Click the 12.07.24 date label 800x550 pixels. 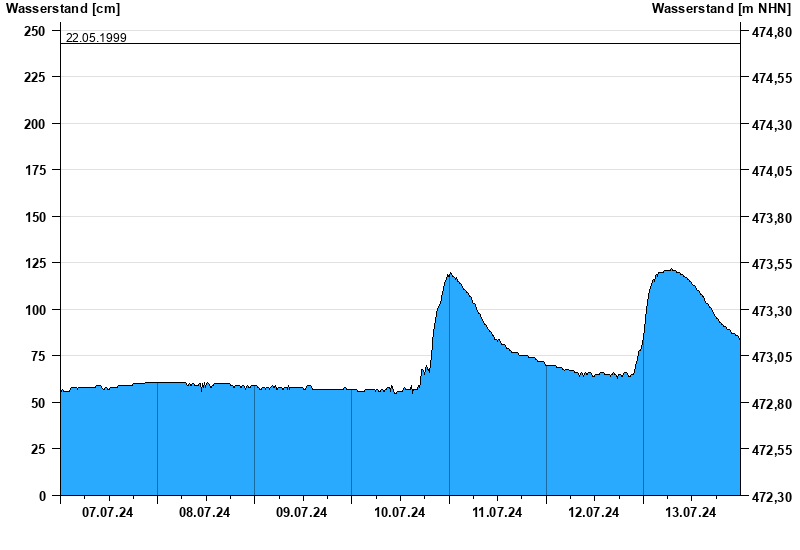pyautogui.click(x=594, y=512)
